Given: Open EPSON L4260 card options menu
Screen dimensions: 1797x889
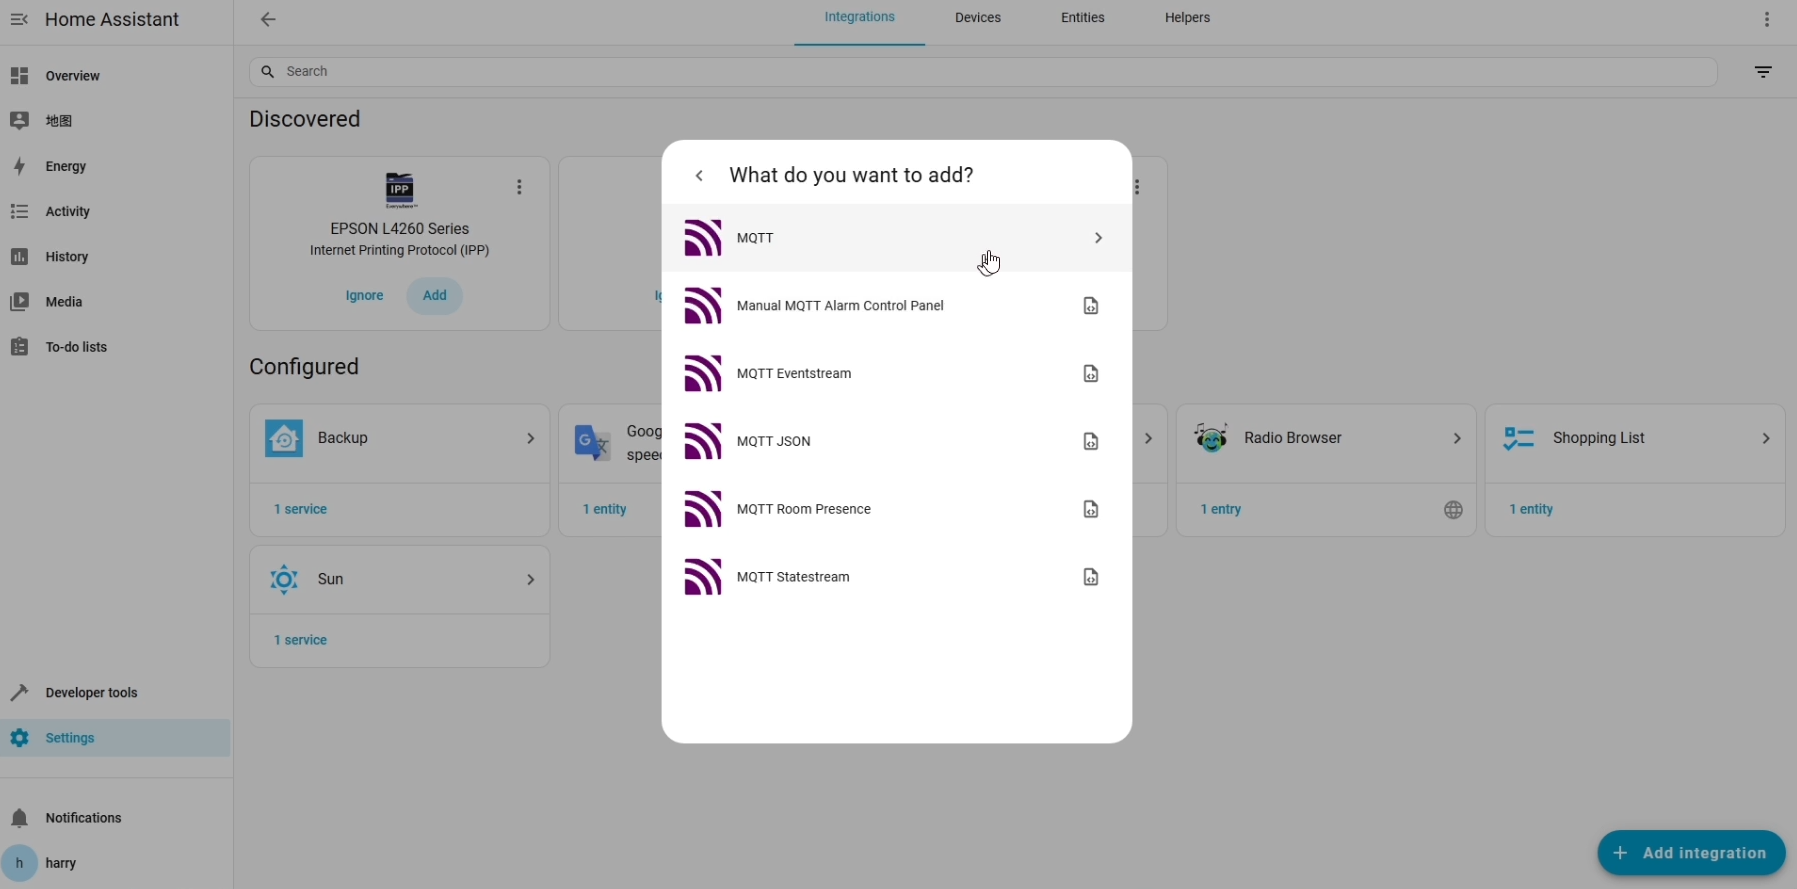Looking at the screenshot, I should (519, 187).
